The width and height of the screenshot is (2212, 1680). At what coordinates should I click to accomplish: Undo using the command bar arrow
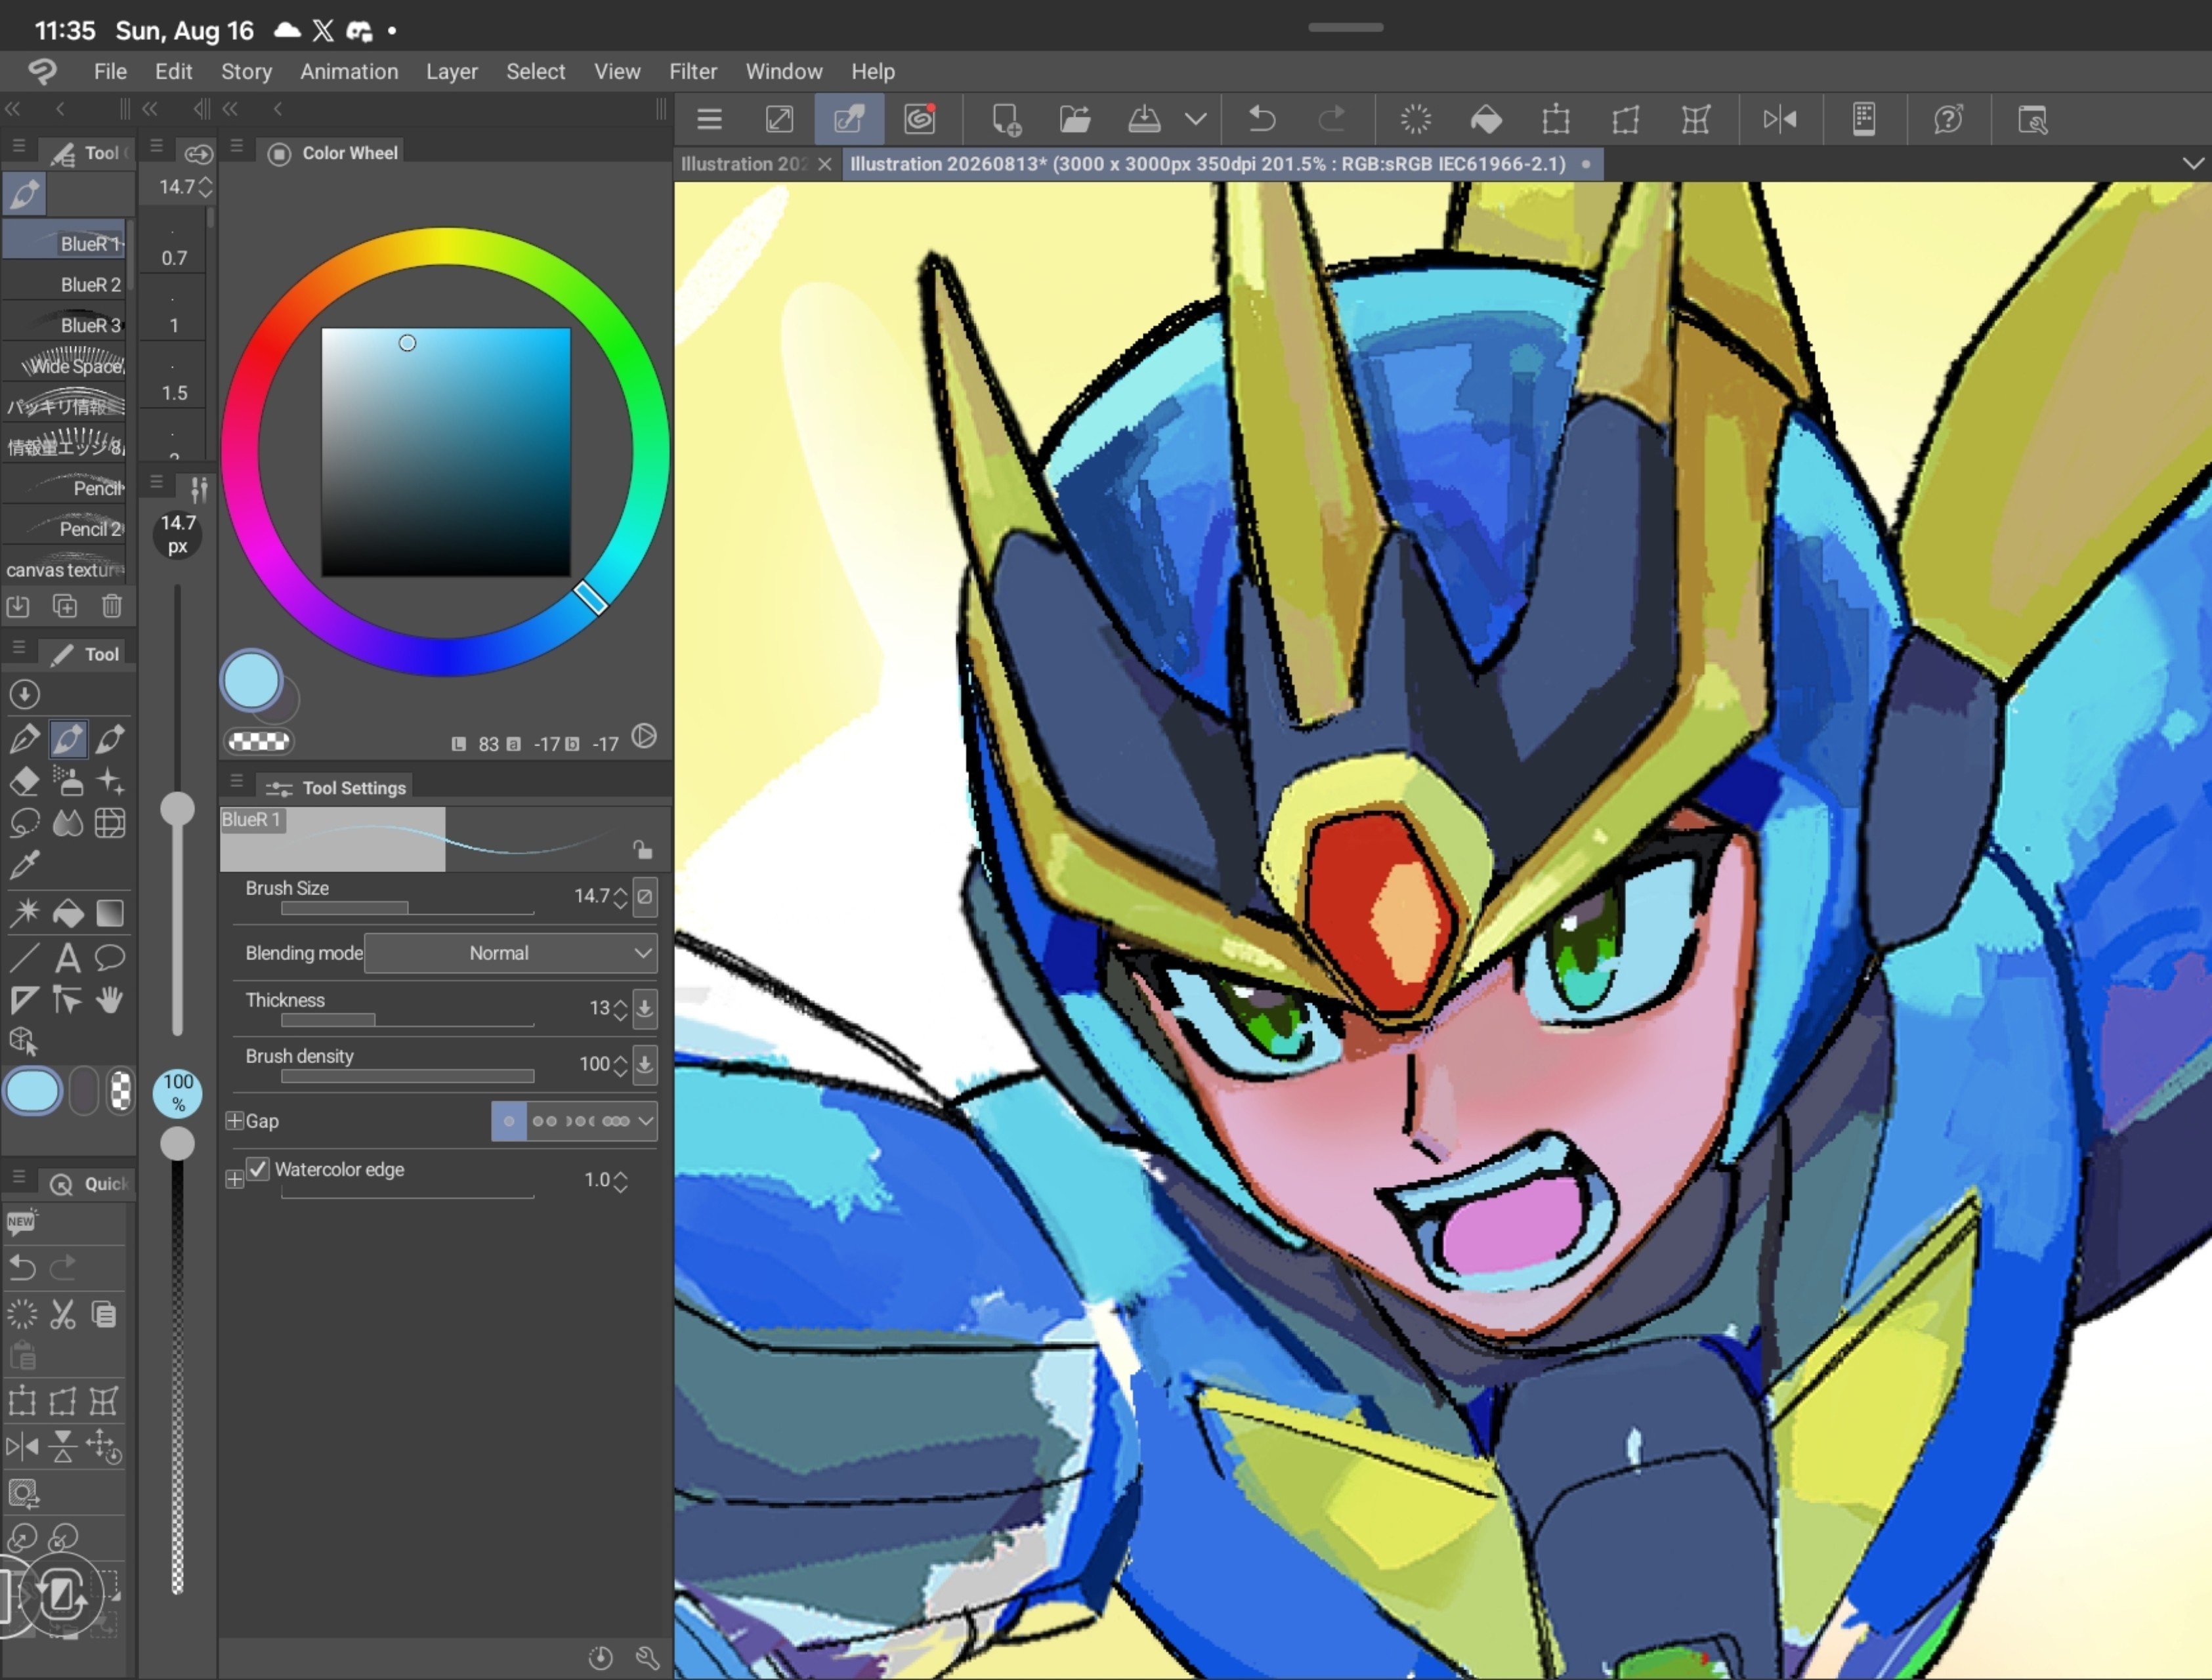click(x=1262, y=120)
